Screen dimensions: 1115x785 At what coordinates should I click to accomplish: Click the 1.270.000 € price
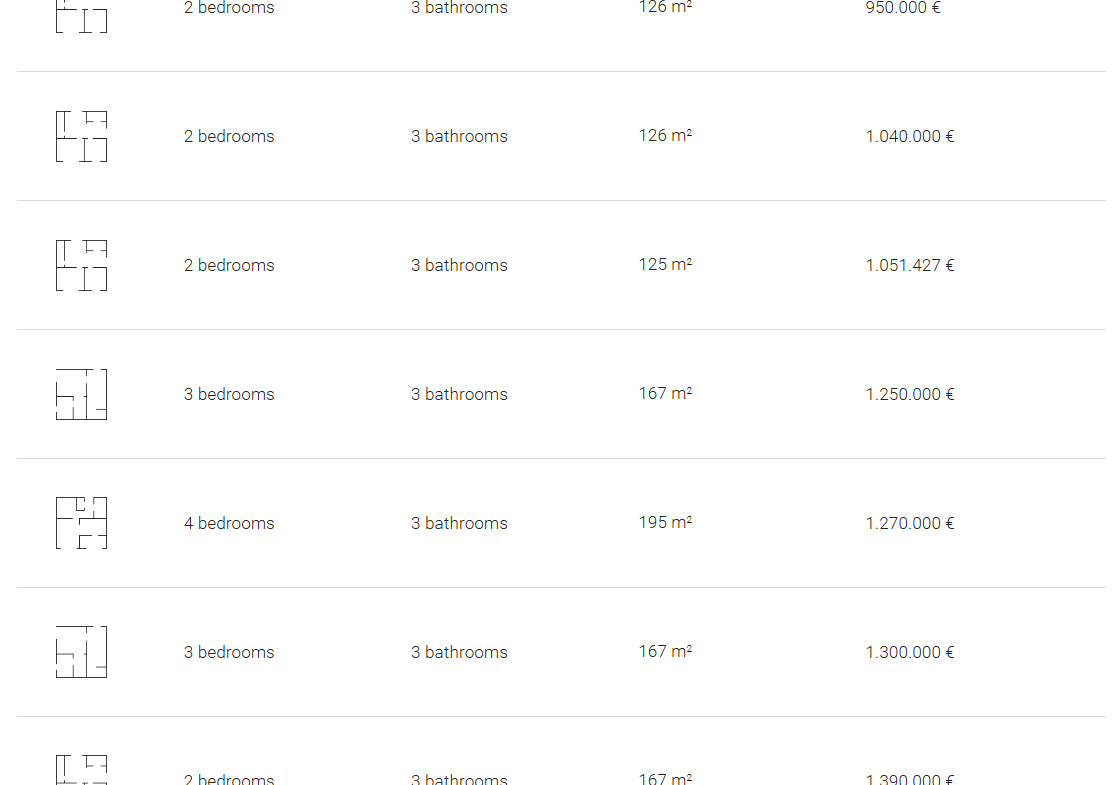[x=910, y=523]
